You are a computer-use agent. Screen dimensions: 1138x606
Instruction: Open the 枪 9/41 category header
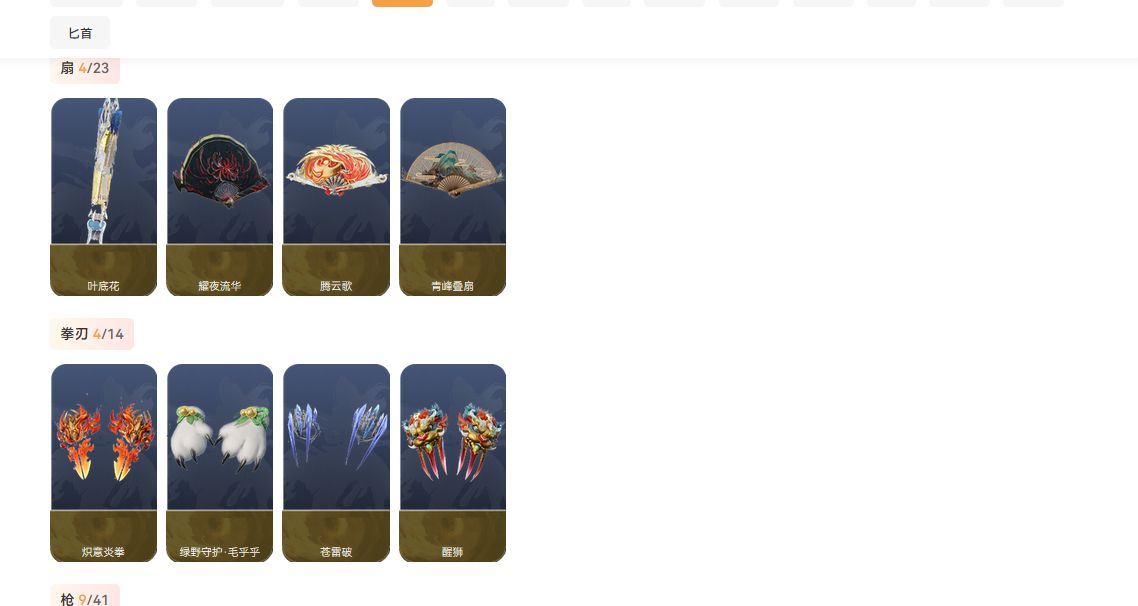85,597
